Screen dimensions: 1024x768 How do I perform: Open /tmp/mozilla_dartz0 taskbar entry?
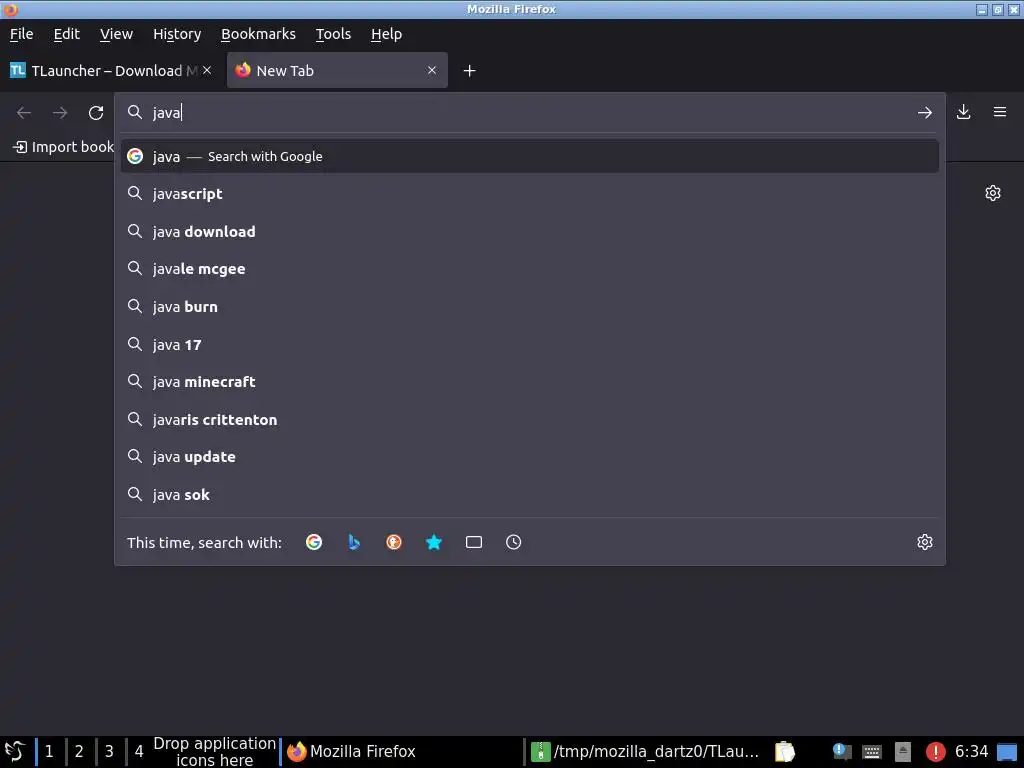pyautogui.click(x=647, y=752)
